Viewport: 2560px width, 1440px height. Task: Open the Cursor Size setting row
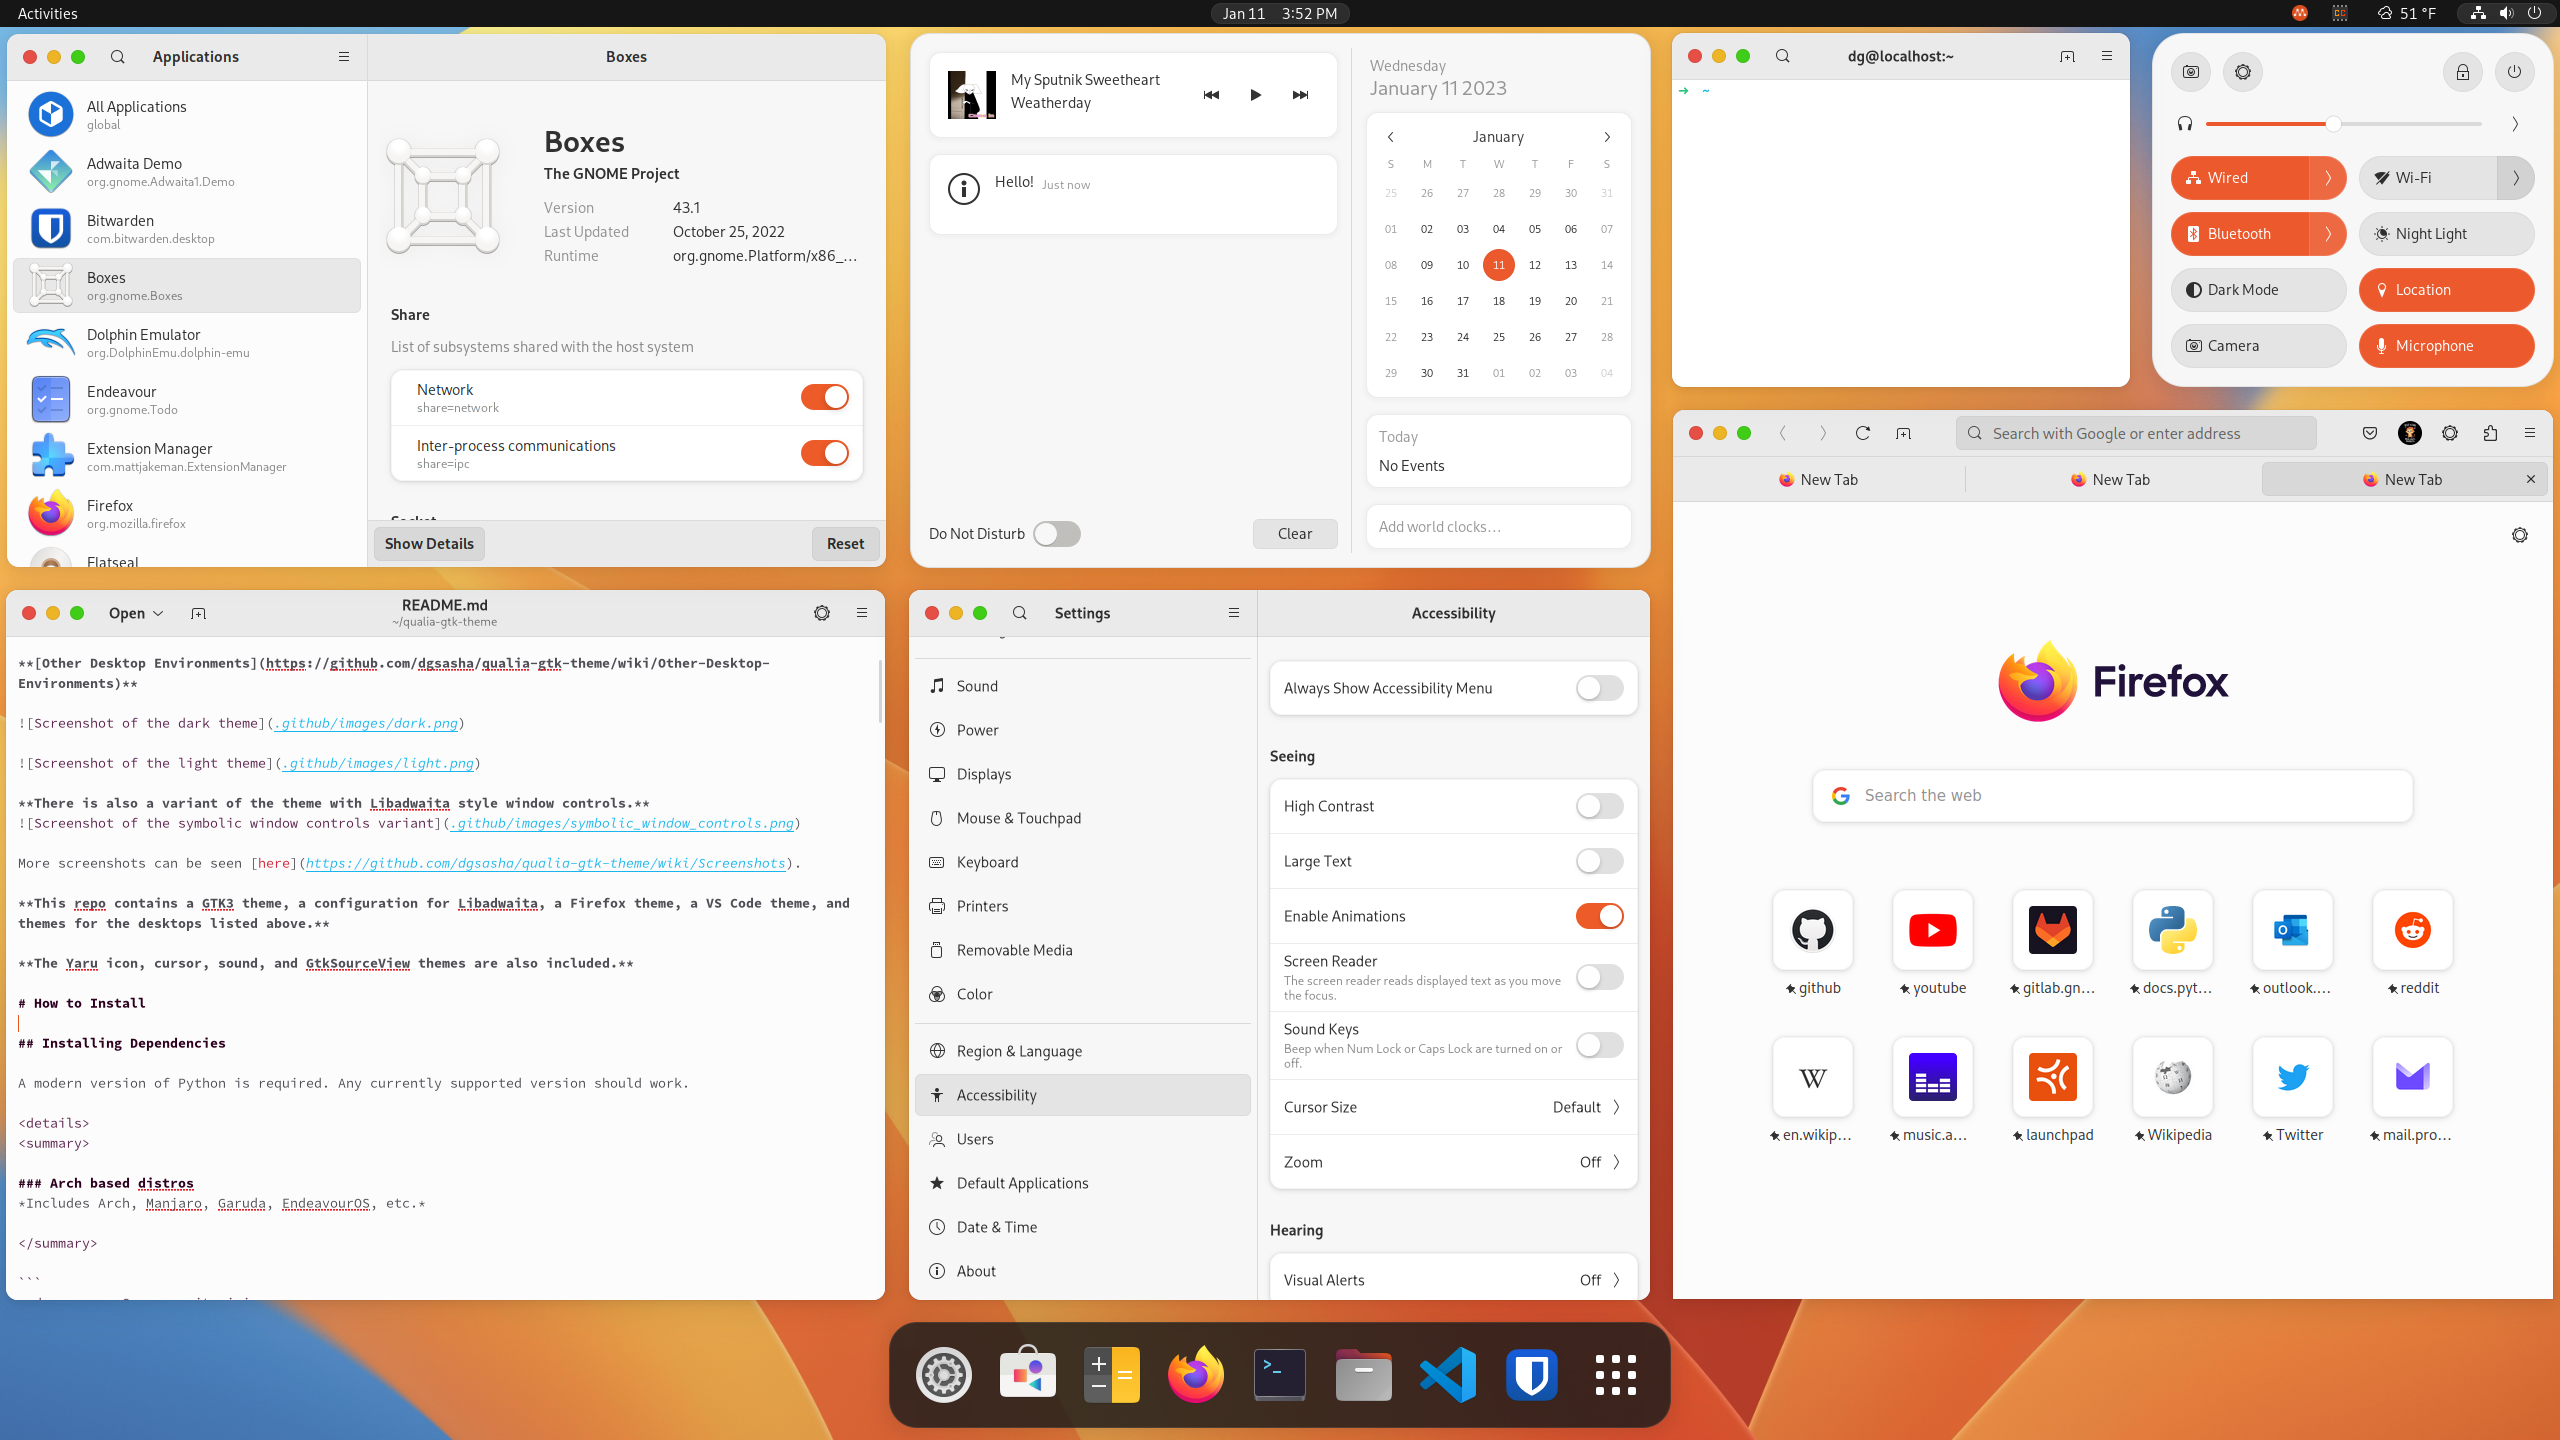coord(1452,1107)
